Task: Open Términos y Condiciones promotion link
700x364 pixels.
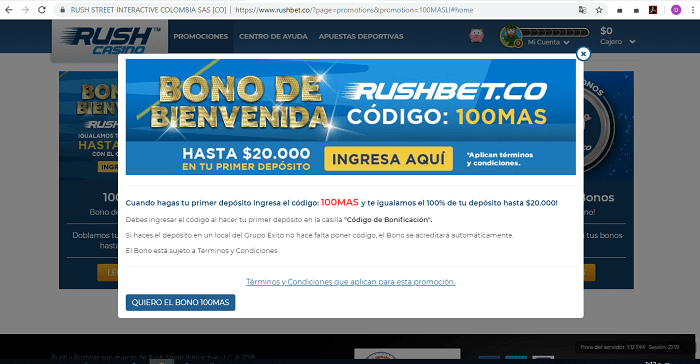Action: pyautogui.click(x=350, y=282)
